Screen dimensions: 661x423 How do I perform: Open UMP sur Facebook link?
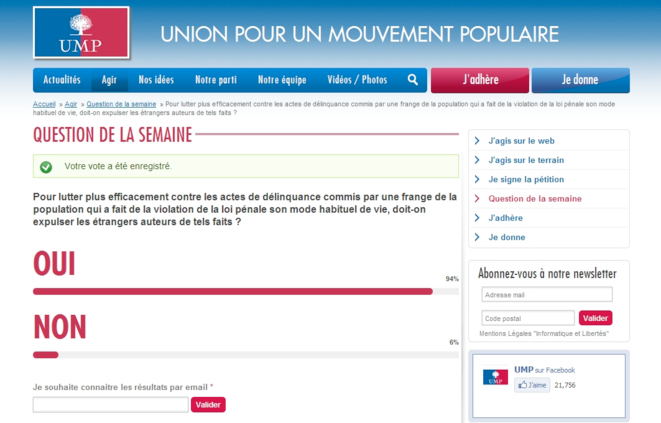[x=544, y=370]
